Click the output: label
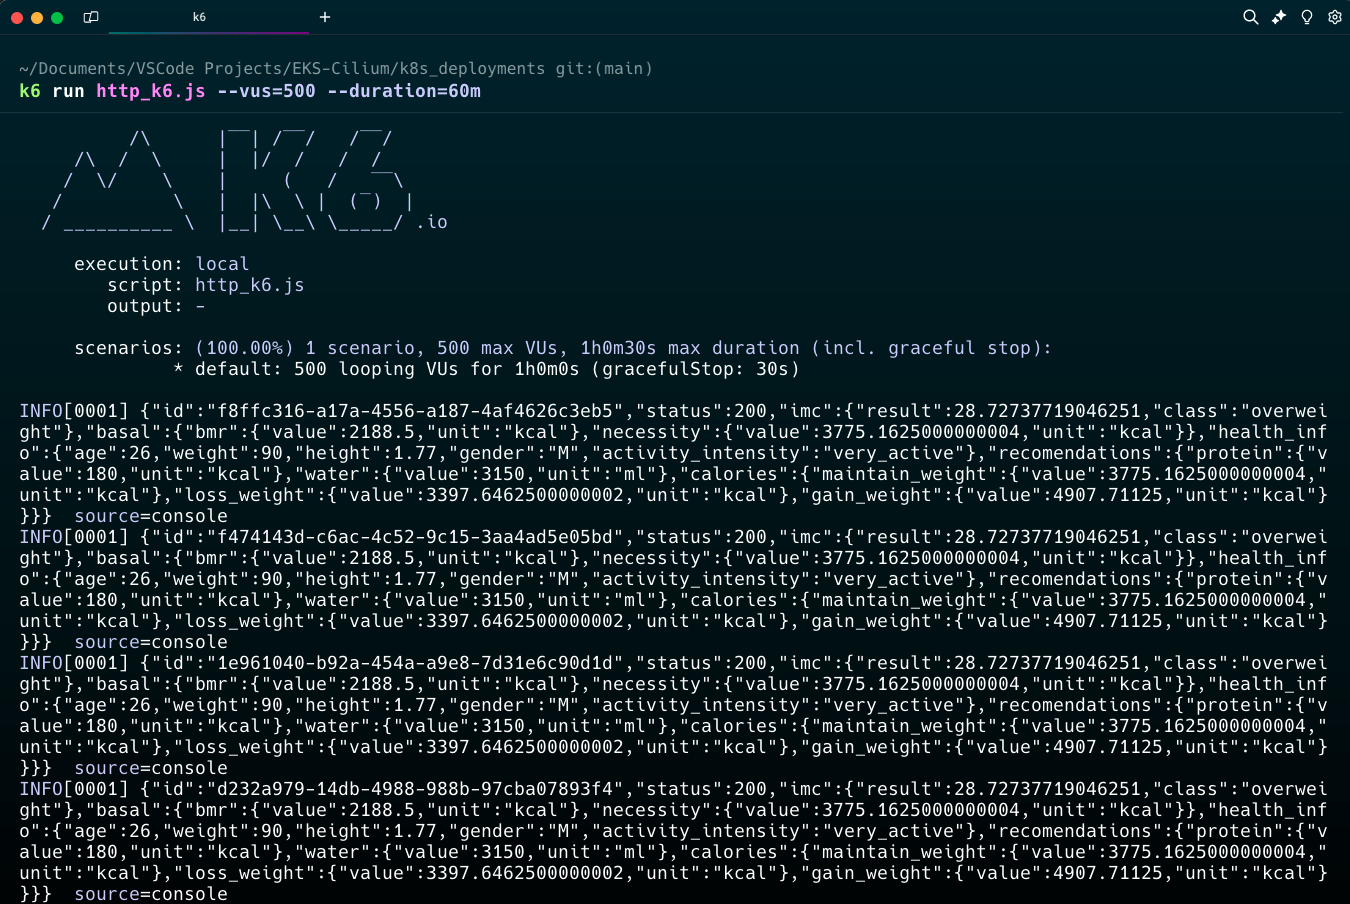This screenshot has height=904, width=1350. (145, 306)
